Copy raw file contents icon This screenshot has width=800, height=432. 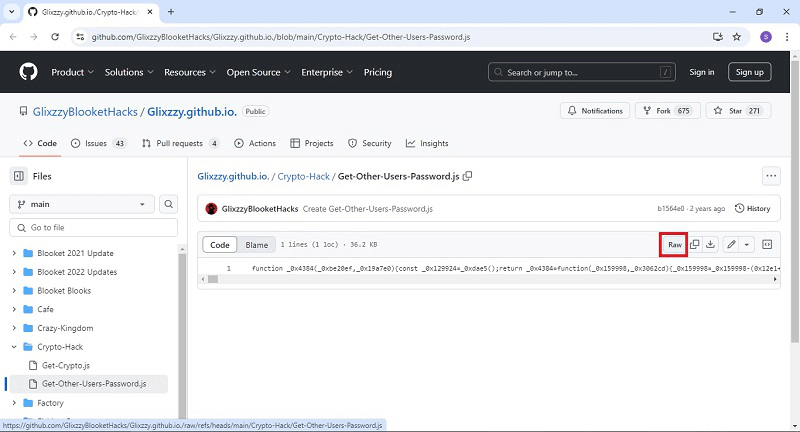pos(694,245)
